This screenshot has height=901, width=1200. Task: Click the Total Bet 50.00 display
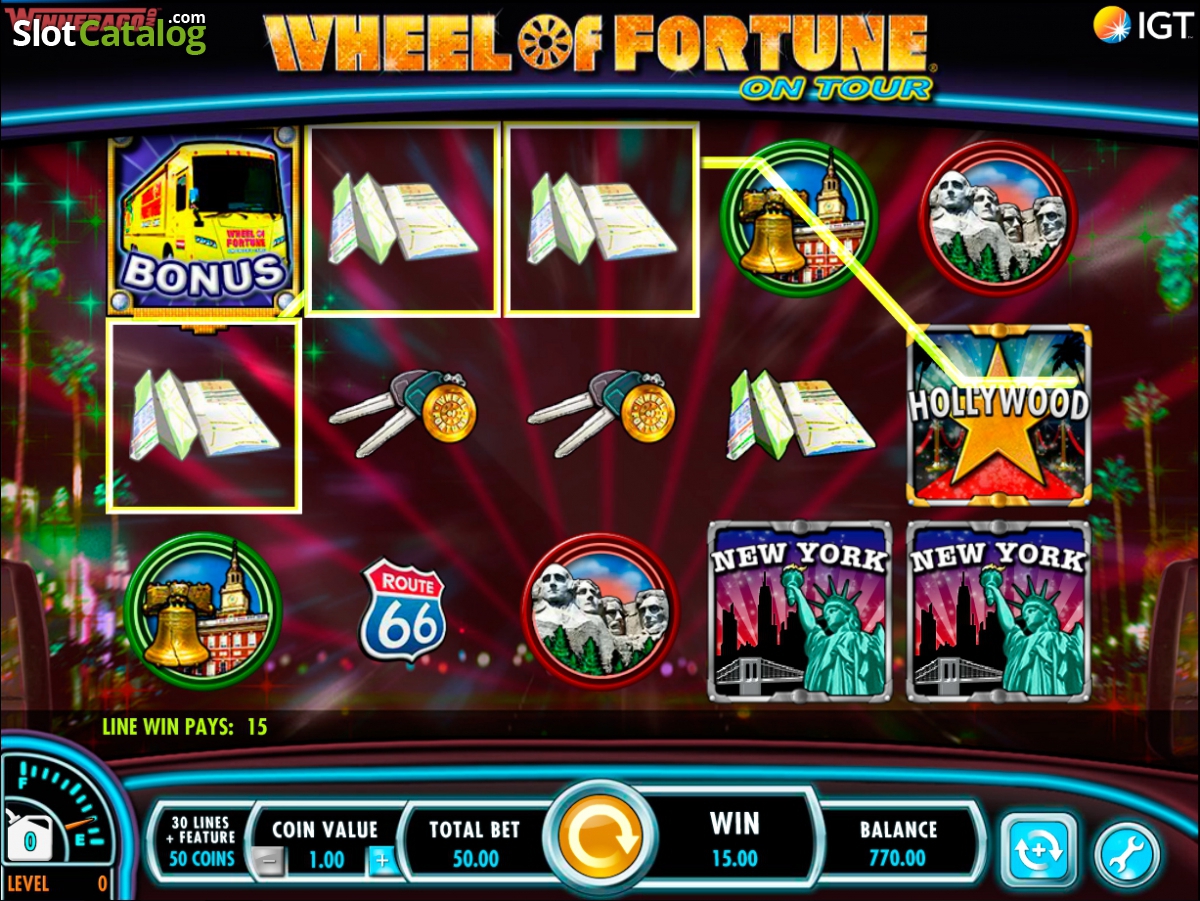point(477,843)
